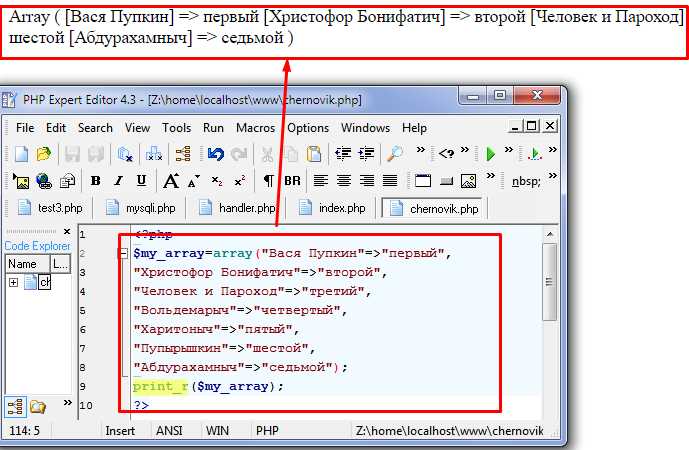Apply italic with the I icon
The height and width of the screenshot is (450, 689).
click(118, 181)
